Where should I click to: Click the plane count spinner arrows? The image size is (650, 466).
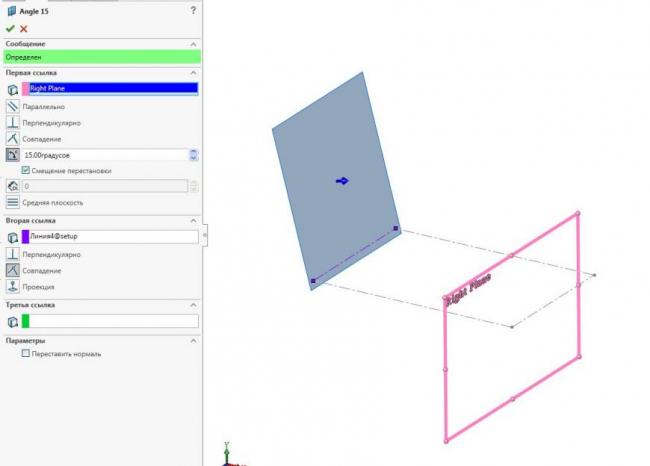pos(194,186)
